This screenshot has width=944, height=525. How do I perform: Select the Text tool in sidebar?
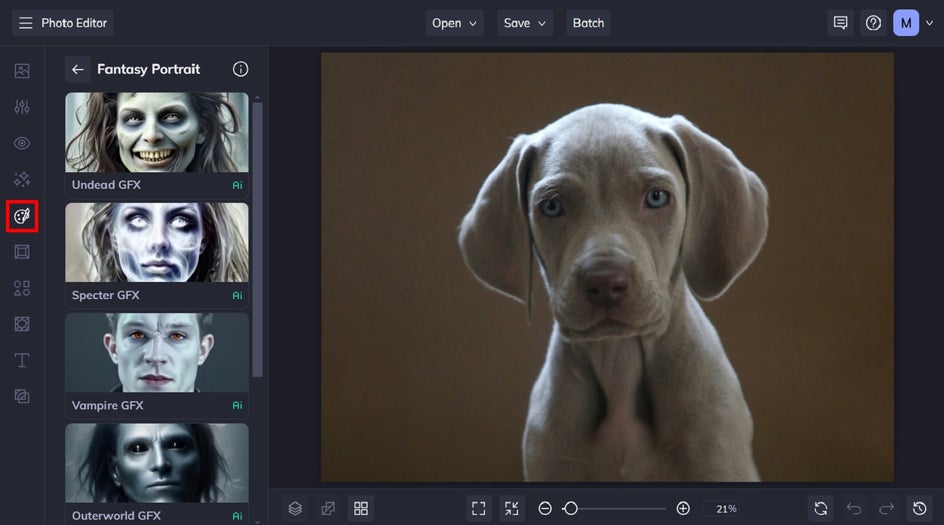[22, 360]
